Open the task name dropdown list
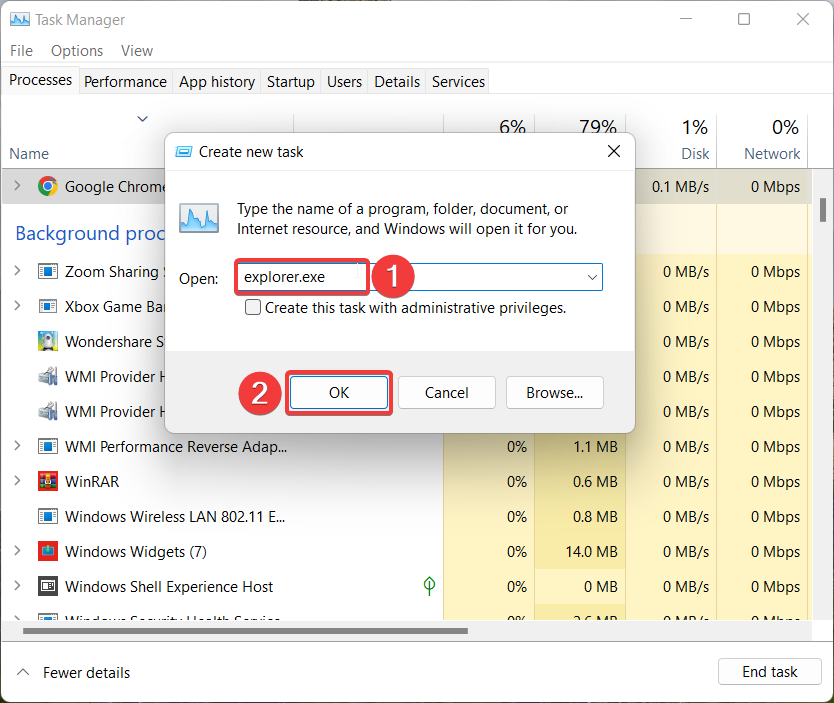Image resolution: width=834 pixels, height=703 pixels. pyautogui.click(x=593, y=277)
